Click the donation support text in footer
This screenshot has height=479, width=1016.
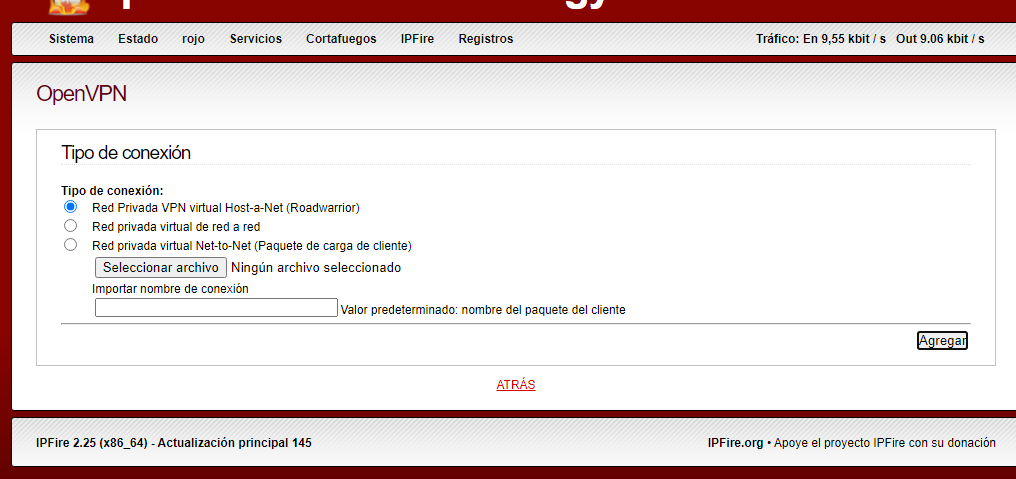884,443
